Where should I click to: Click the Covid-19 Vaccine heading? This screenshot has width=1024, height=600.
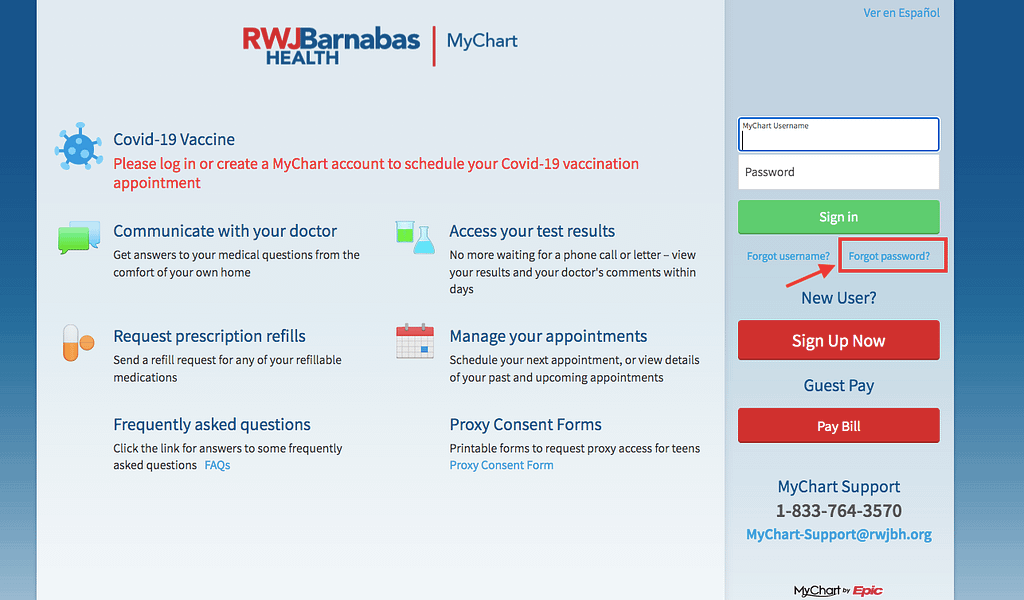pos(174,139)
